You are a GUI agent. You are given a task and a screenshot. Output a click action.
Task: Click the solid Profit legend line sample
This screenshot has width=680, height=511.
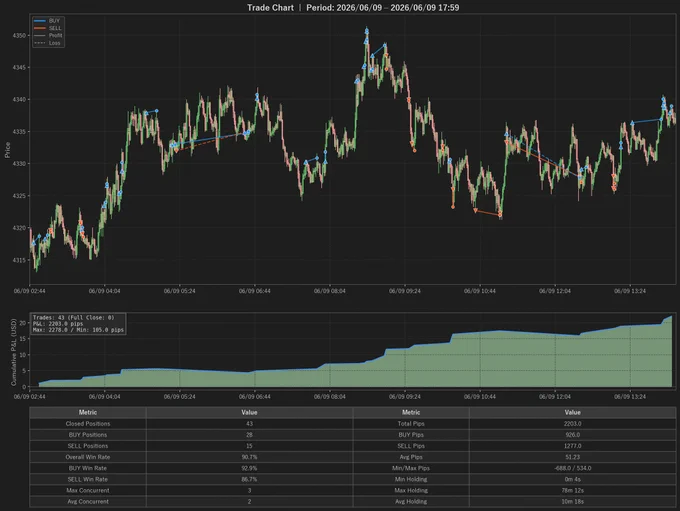(40, 36)
